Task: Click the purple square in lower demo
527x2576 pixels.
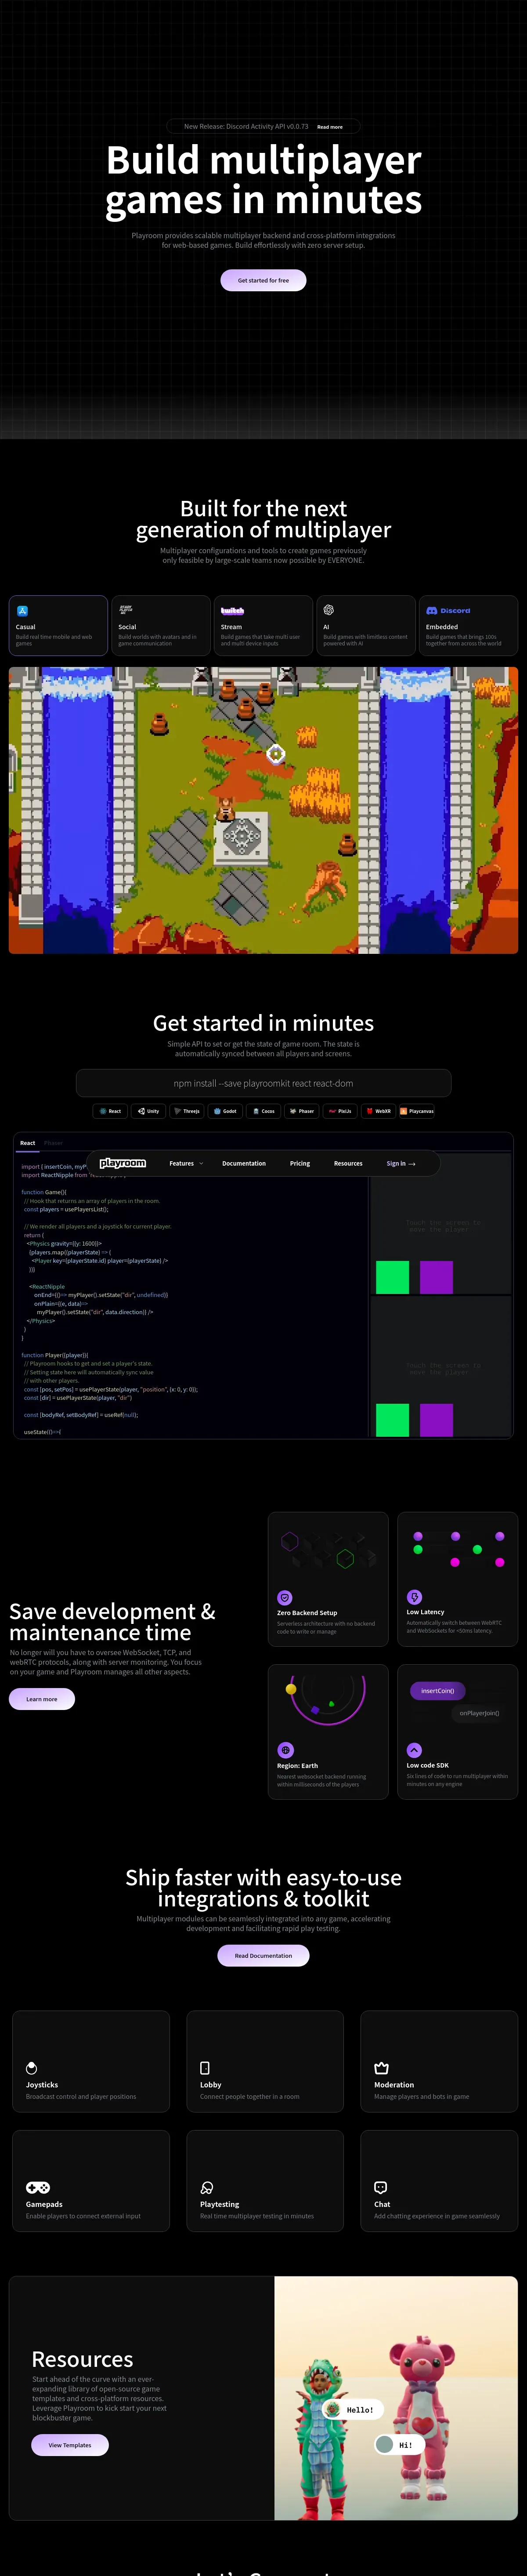Action: point(436,1420)
